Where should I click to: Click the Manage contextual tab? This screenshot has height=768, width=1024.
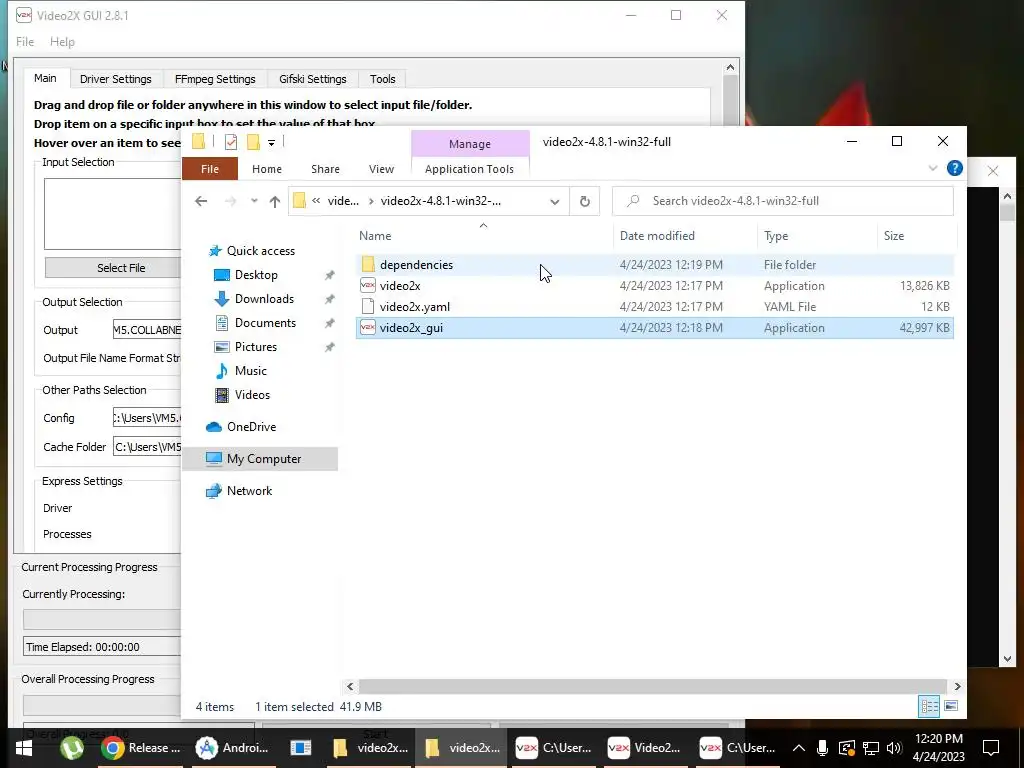coord(470,144)
